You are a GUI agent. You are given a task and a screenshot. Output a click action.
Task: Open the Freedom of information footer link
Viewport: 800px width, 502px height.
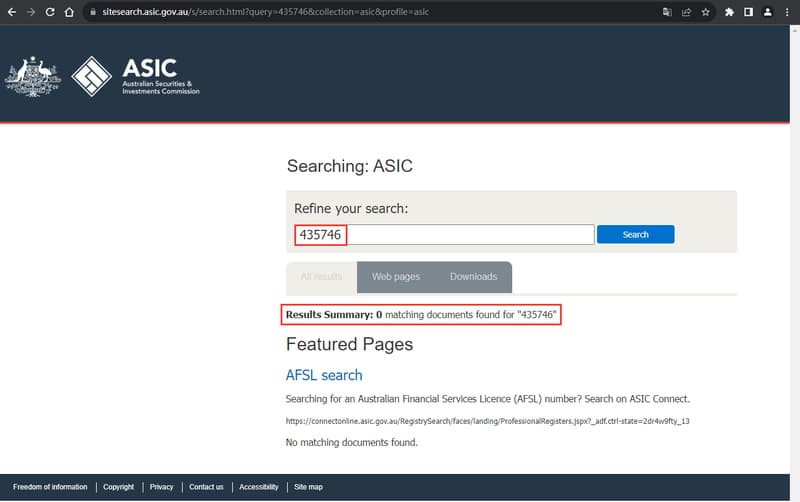[x=50, y=487]
